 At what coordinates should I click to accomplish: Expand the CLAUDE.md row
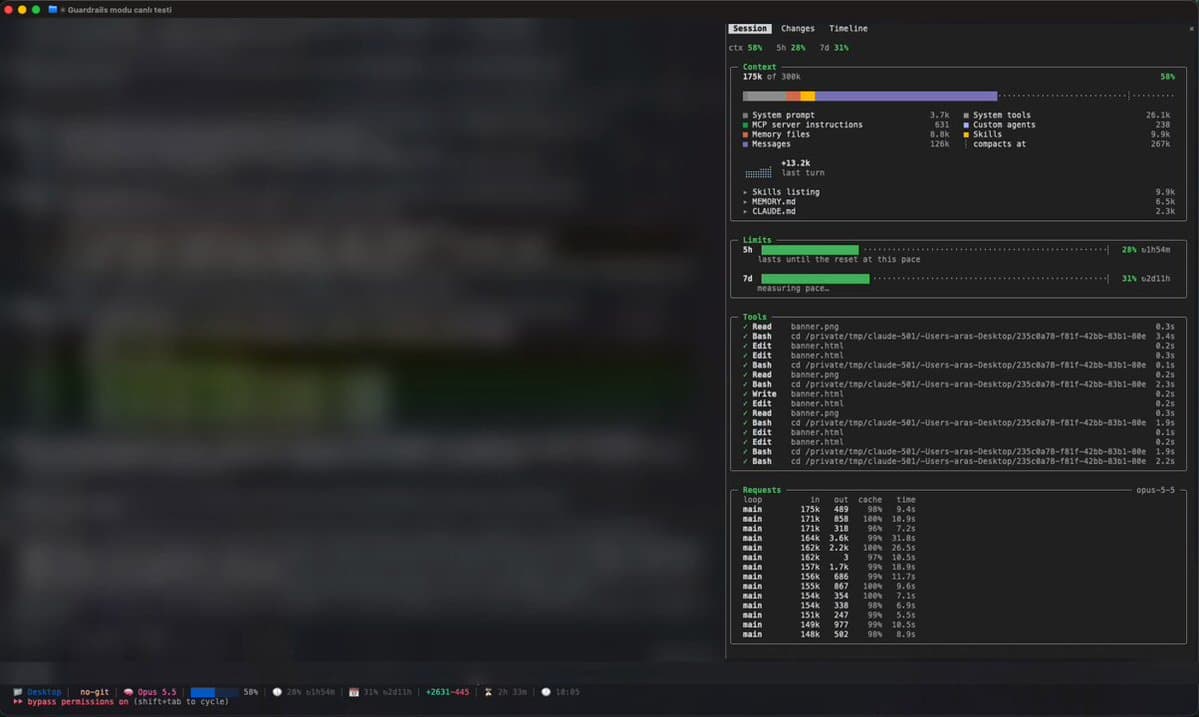958,211
